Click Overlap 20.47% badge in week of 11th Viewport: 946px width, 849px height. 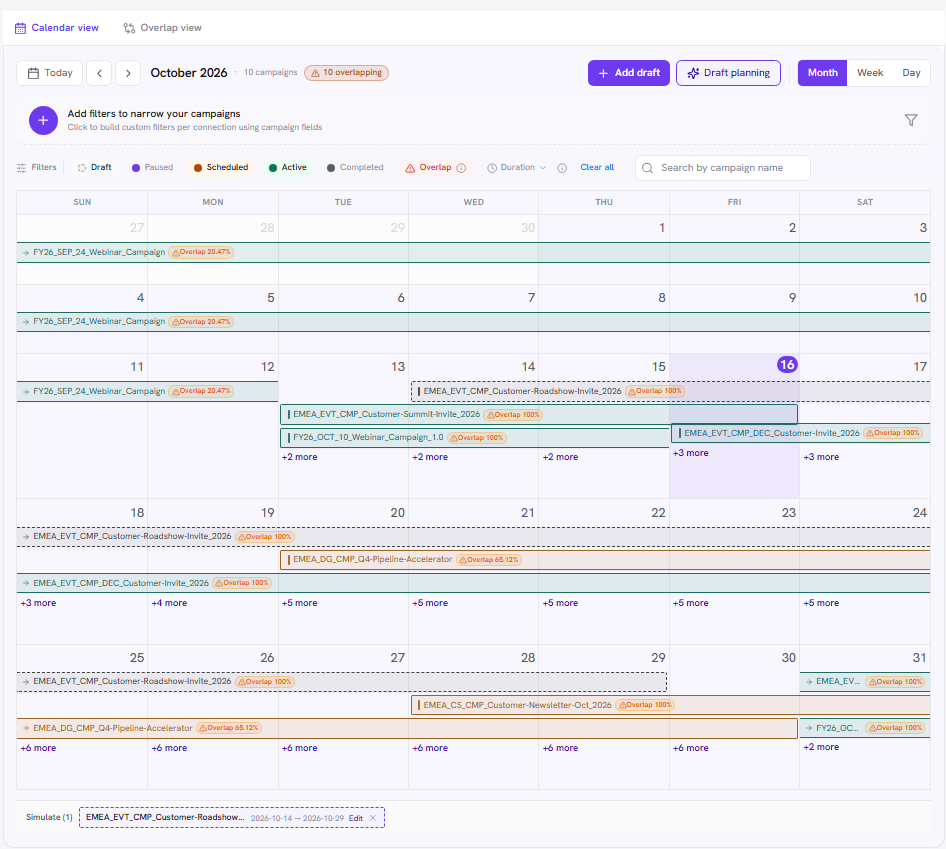201,392
